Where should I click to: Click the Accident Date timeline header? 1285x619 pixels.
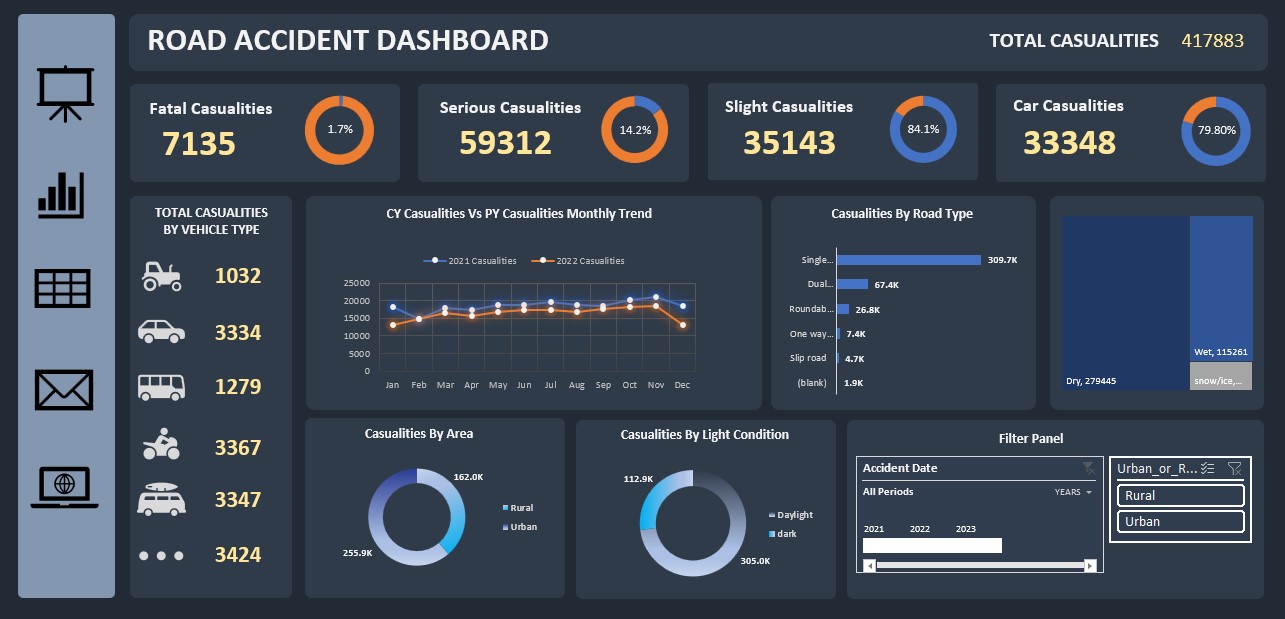(900, 468)
